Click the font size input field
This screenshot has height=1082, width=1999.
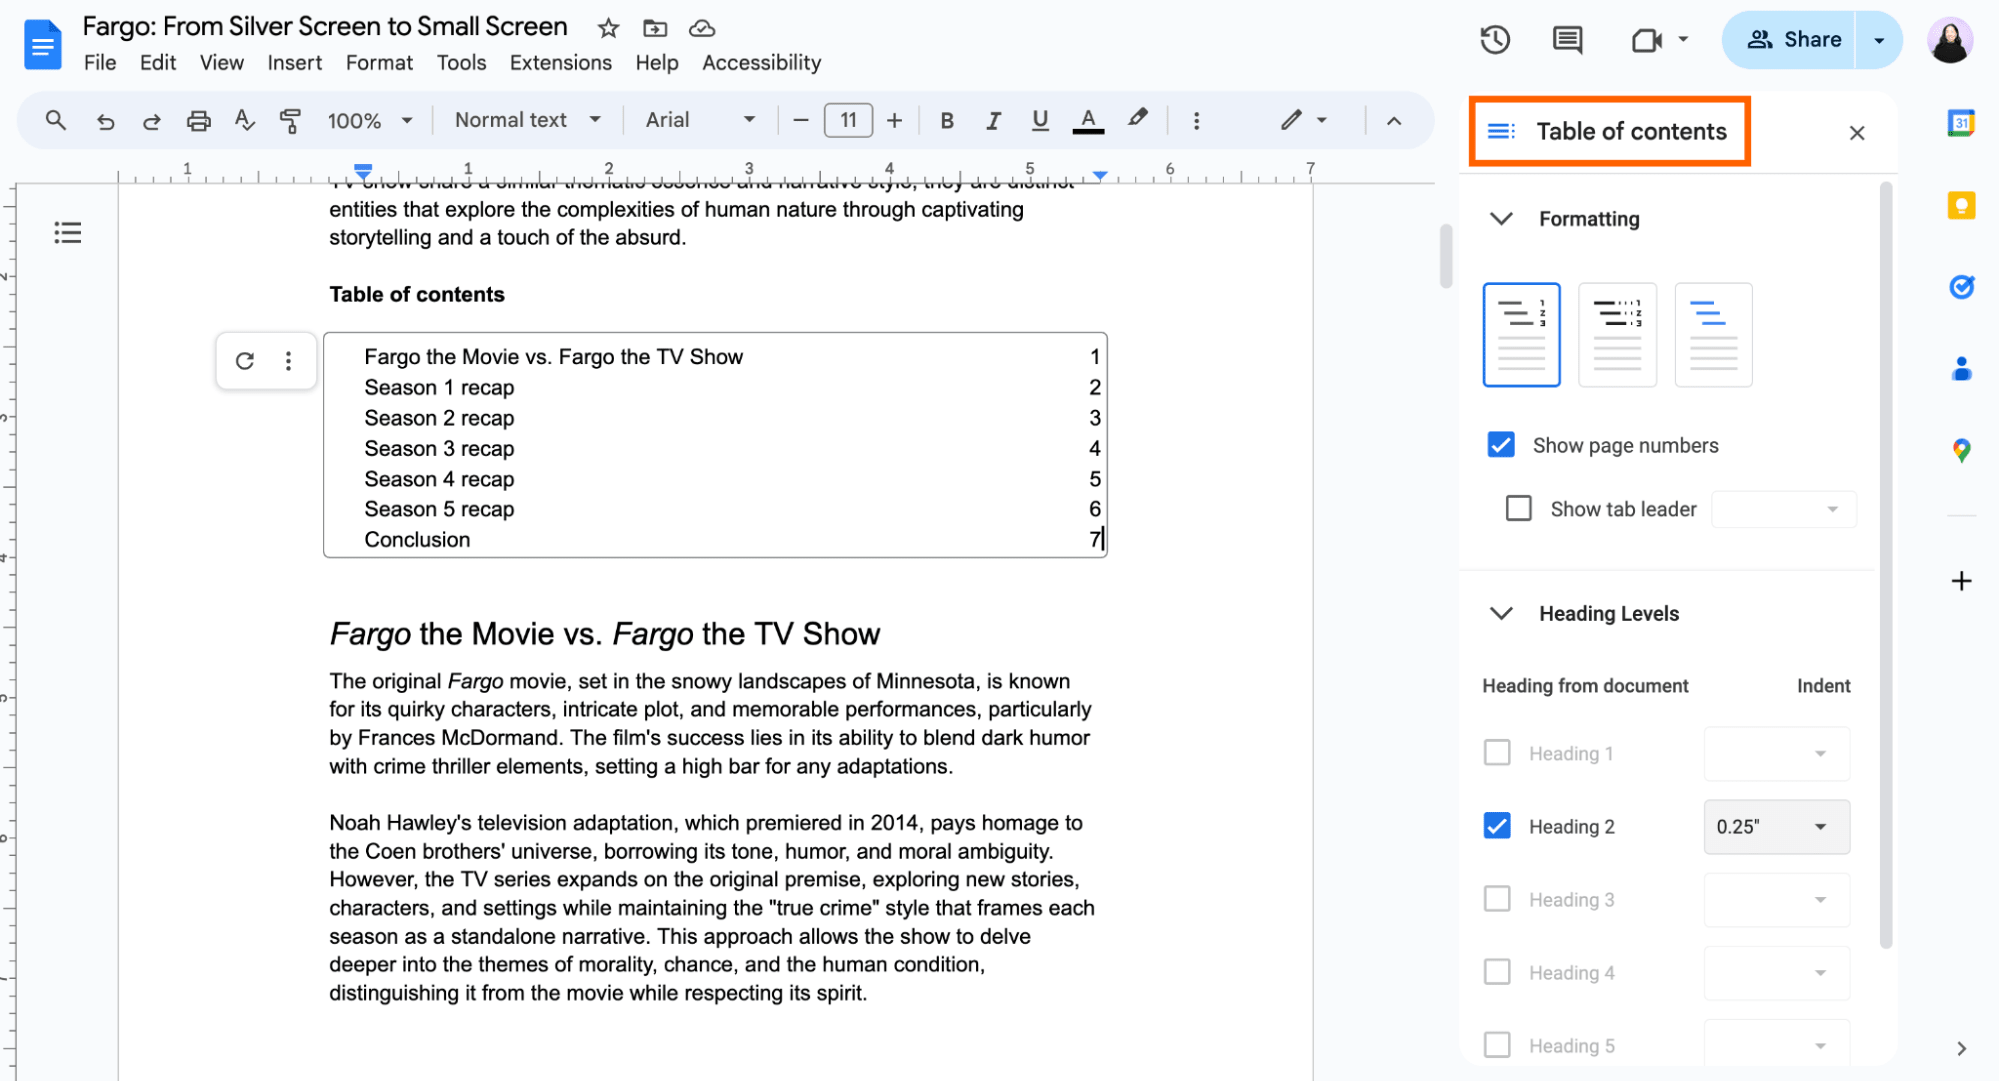tap(848, 121)
